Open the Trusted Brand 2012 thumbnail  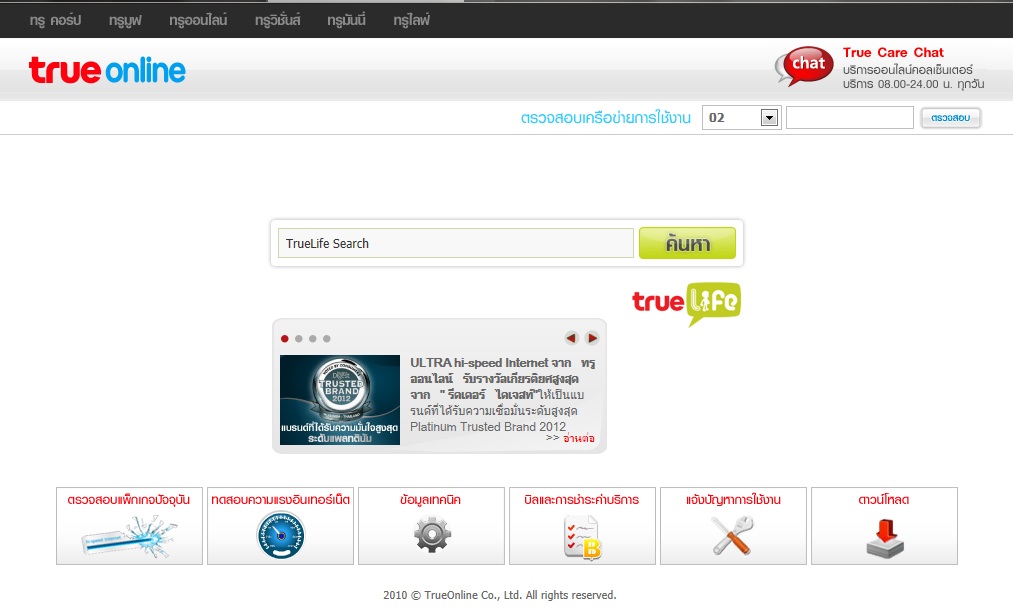click(340, 399)
